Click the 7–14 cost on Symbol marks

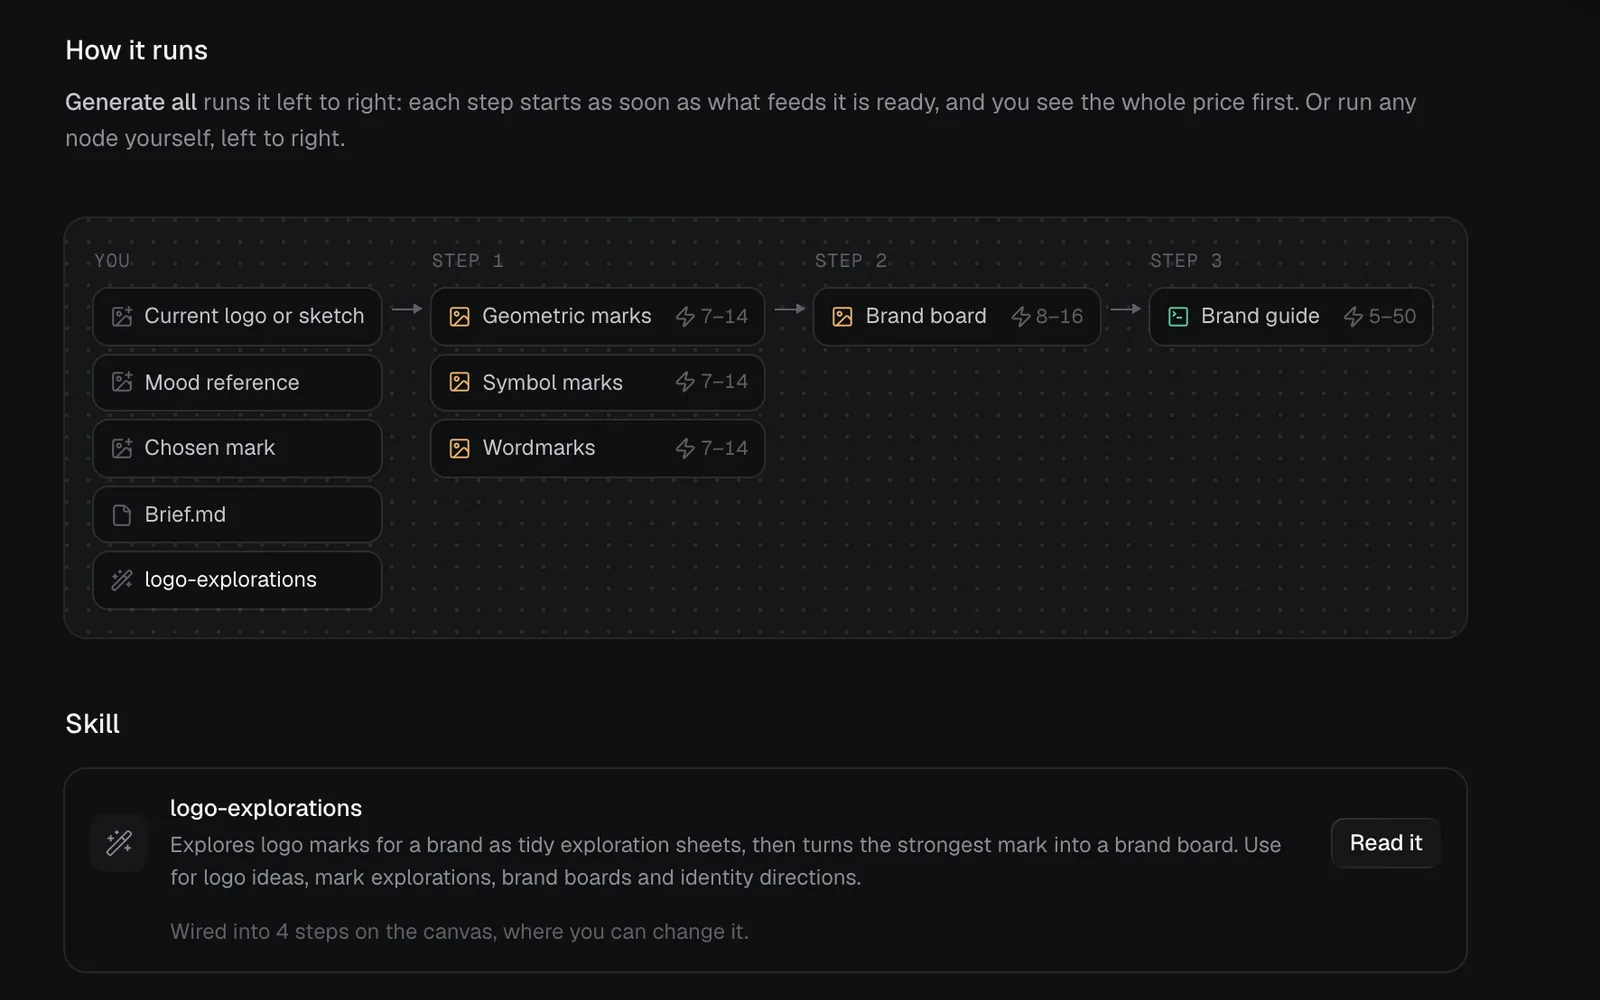[724, 382]
